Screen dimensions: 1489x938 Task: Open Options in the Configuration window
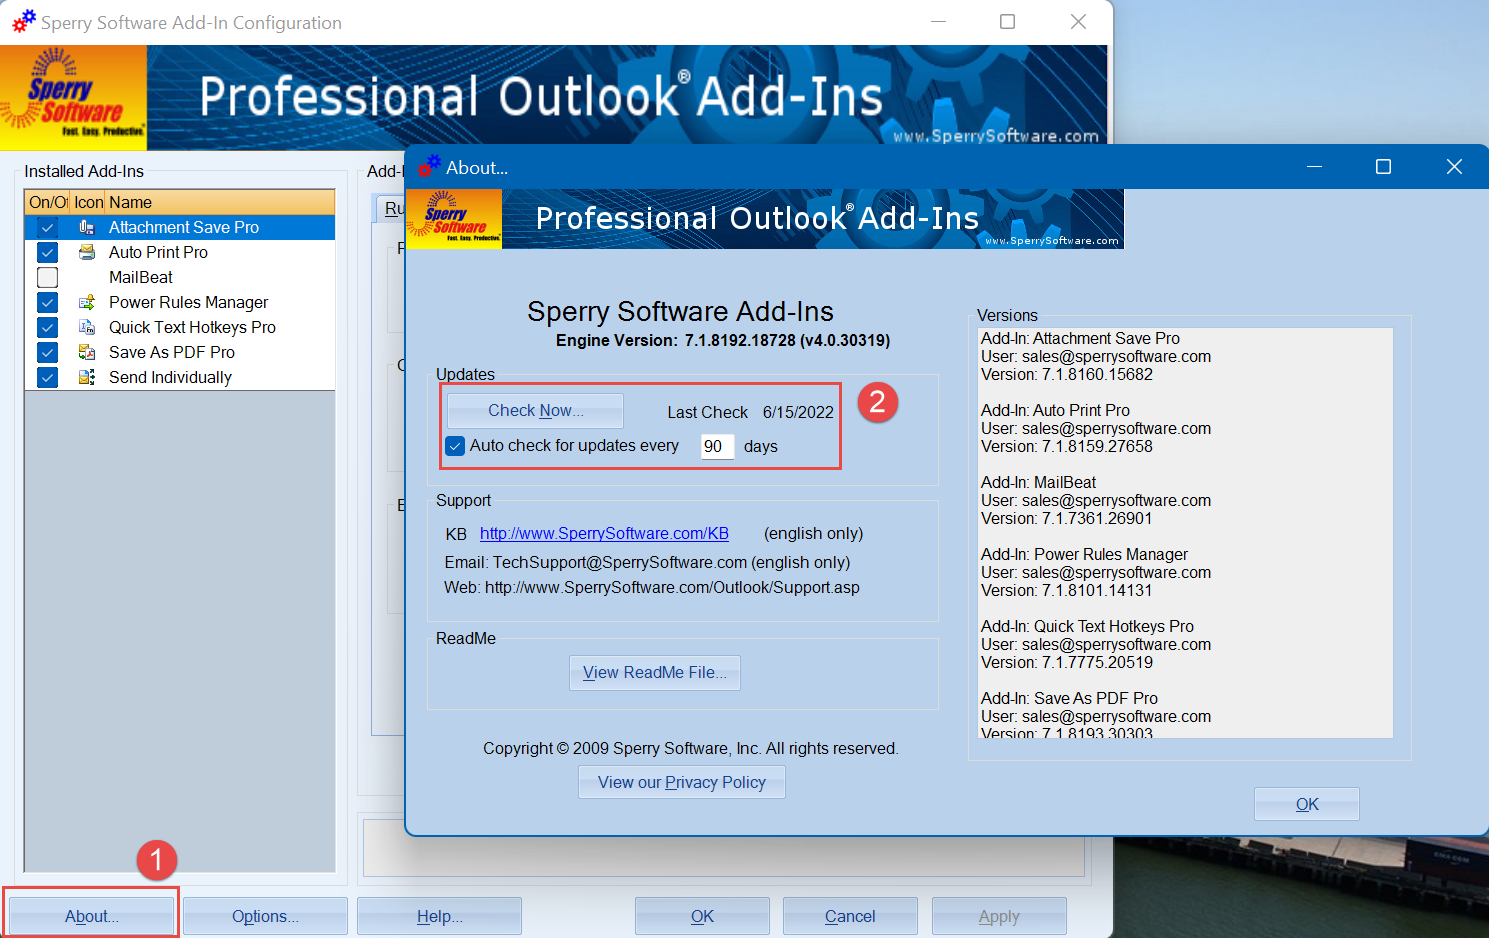tap(265, 916)
